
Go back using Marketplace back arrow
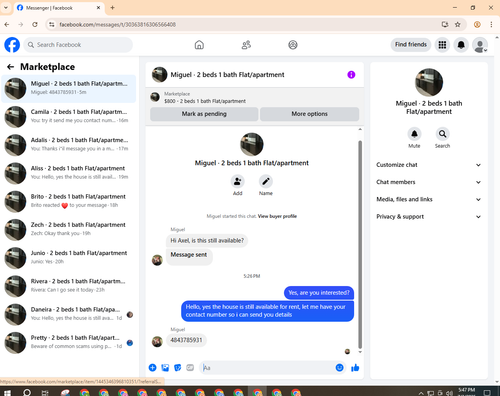[10, 67]
